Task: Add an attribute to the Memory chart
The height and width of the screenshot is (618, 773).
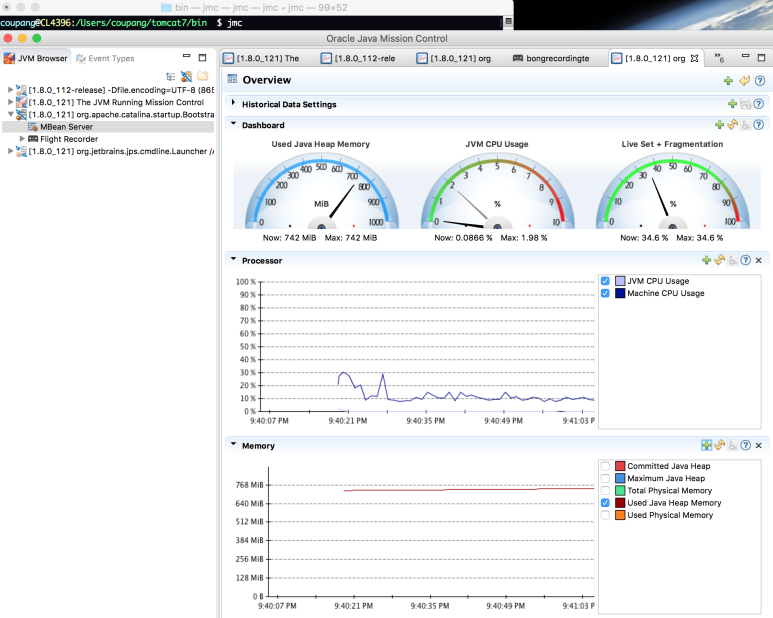Action: pos(706,445)
